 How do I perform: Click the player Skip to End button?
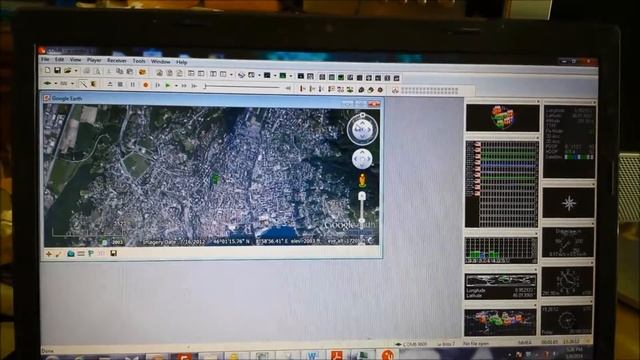195,86
